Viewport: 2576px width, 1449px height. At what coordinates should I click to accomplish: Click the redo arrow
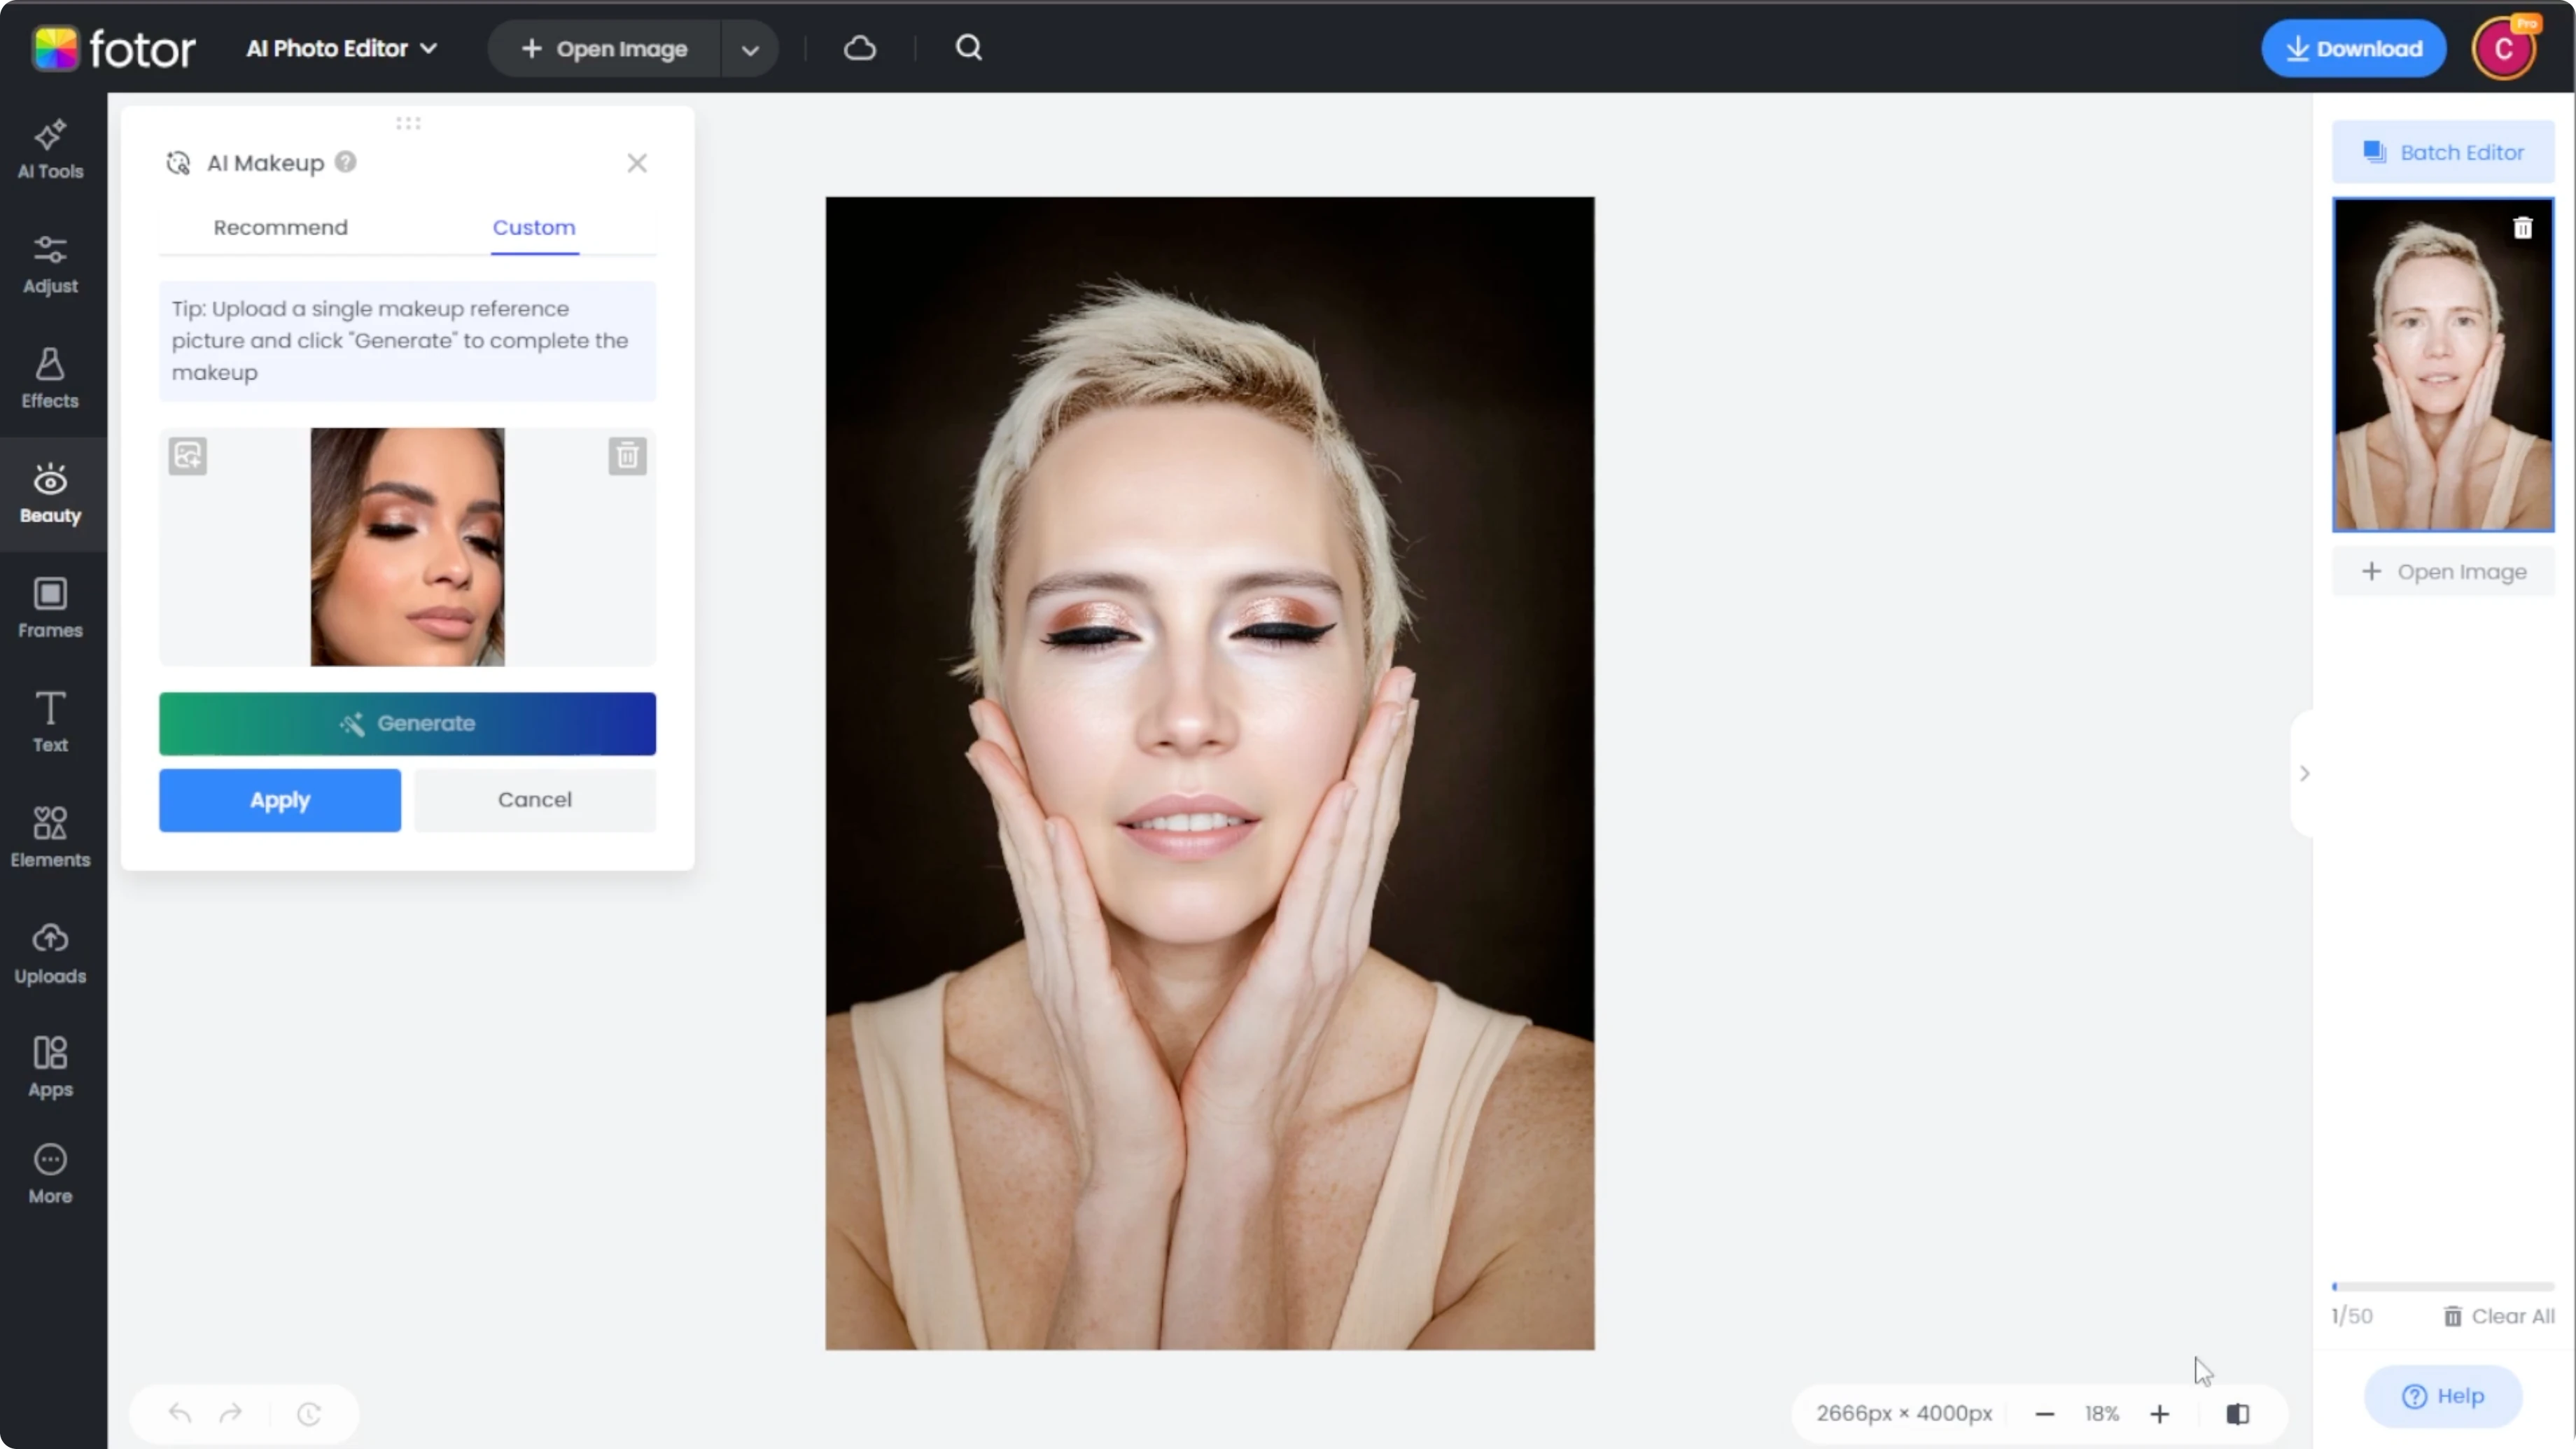[x=231, y=1414]
